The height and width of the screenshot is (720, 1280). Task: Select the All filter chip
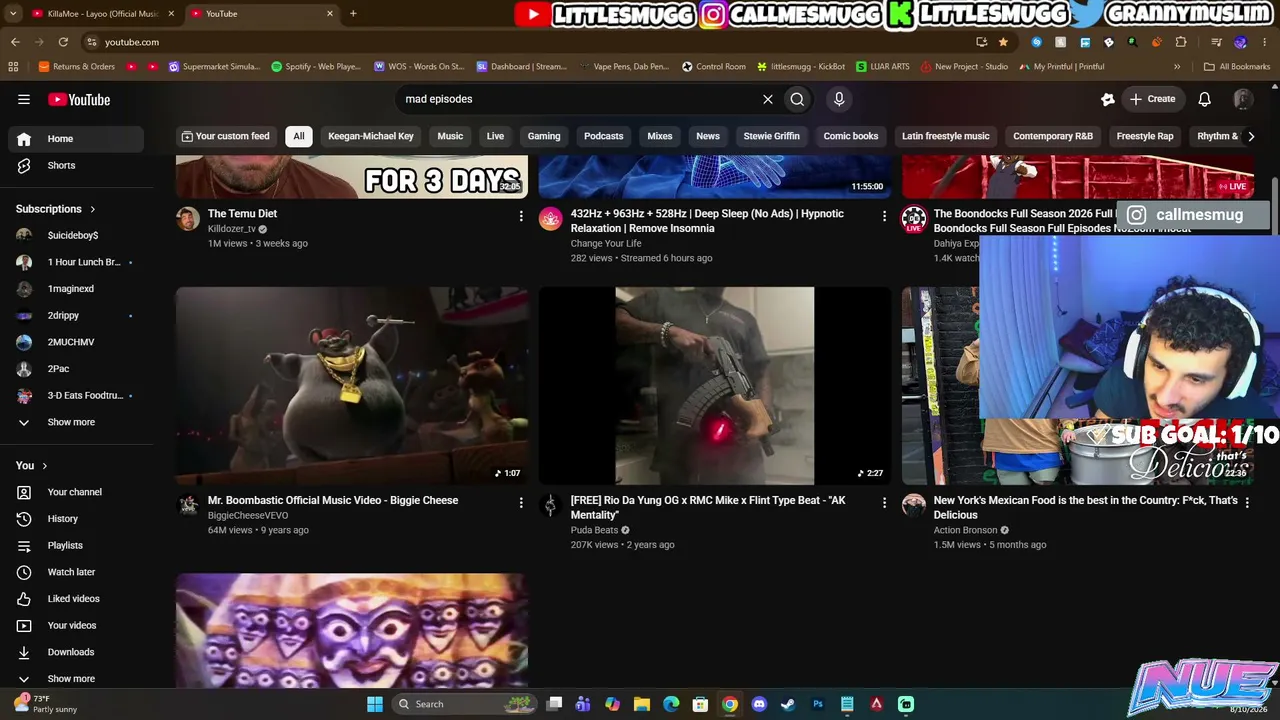click(299, 136)
